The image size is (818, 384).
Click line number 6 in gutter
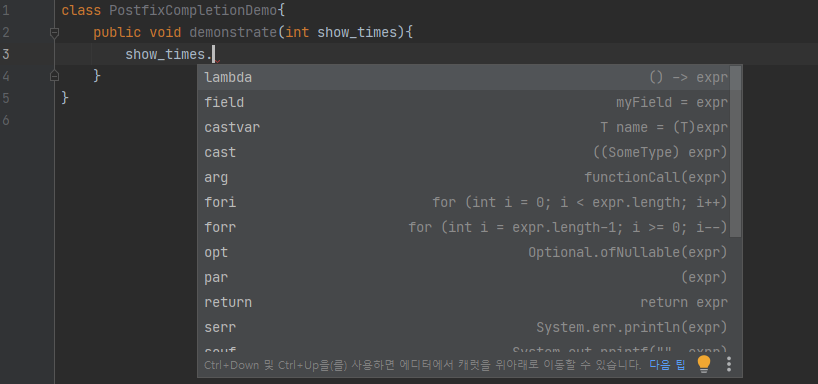[x=6, y=120]
